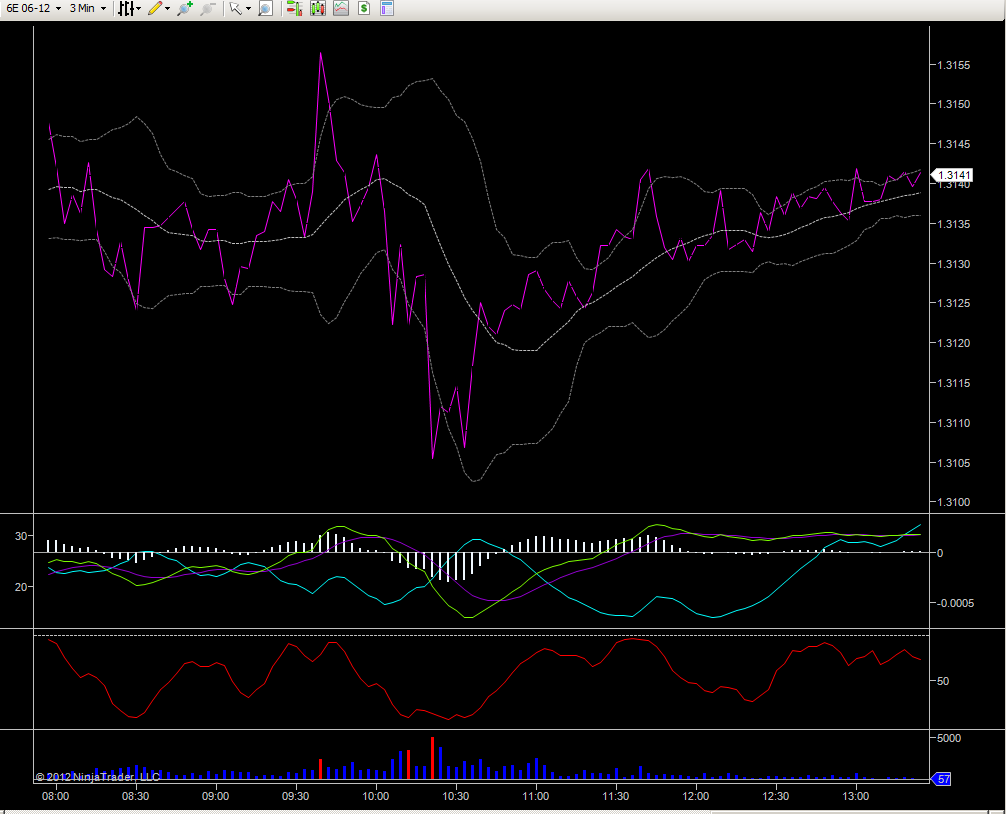Open the zoom frame magnifier window icon
The height and width of the screenshot is (814, 1006).
(266, 8)
